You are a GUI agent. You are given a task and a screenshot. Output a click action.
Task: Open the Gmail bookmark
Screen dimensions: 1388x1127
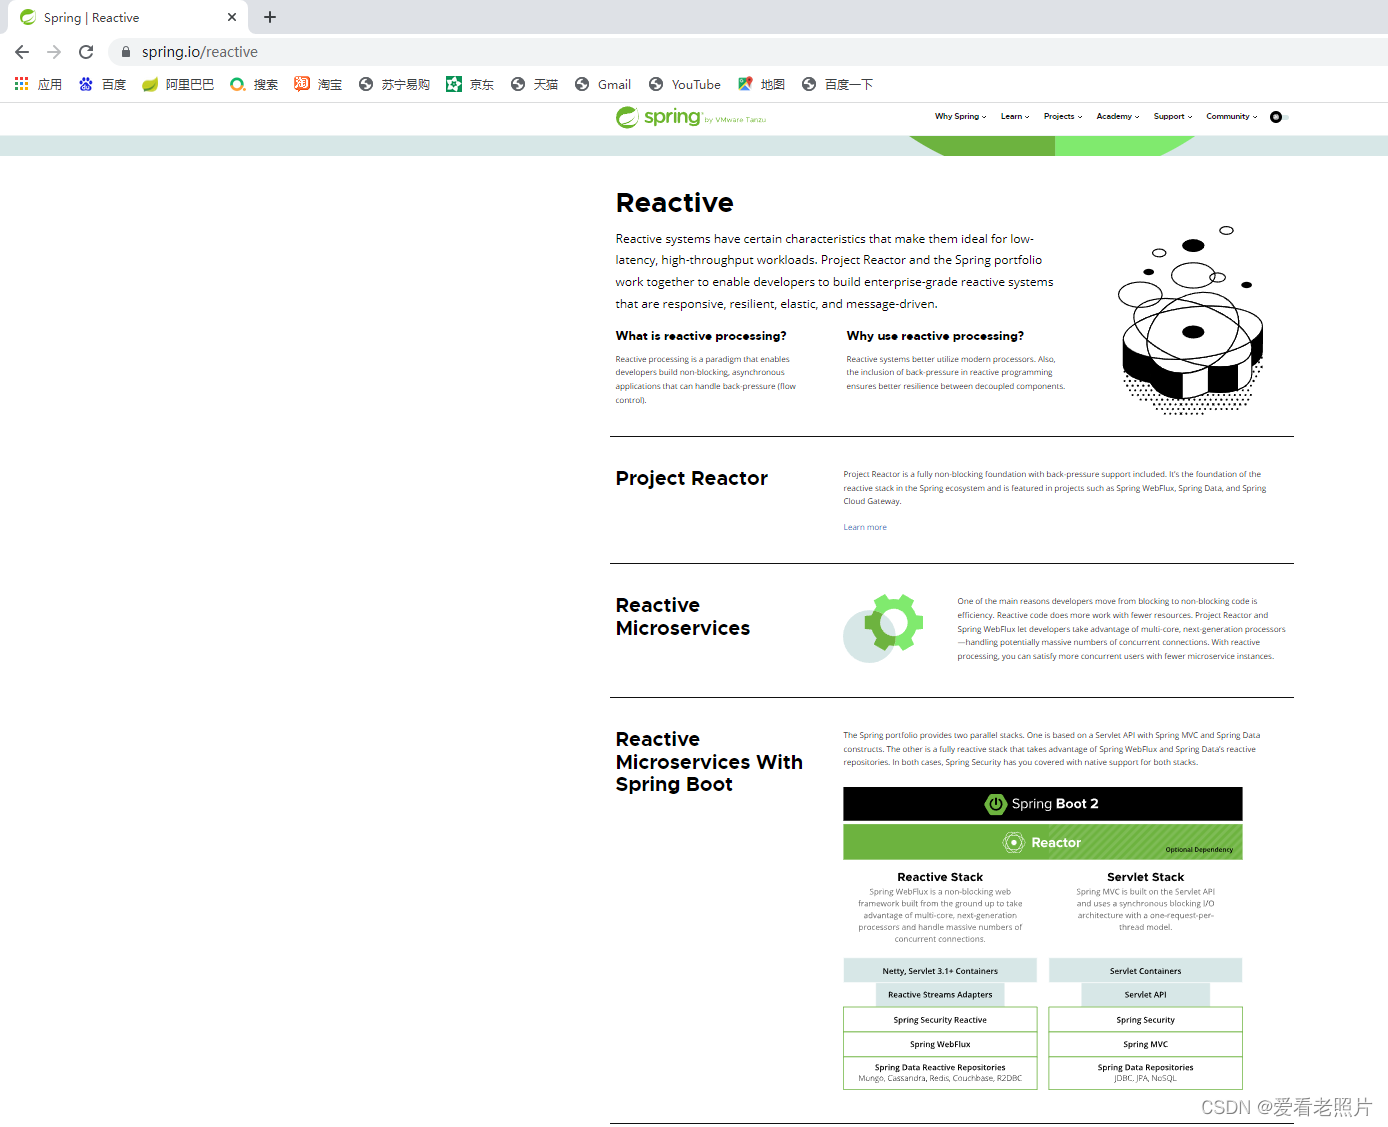[x=603, y=85]
